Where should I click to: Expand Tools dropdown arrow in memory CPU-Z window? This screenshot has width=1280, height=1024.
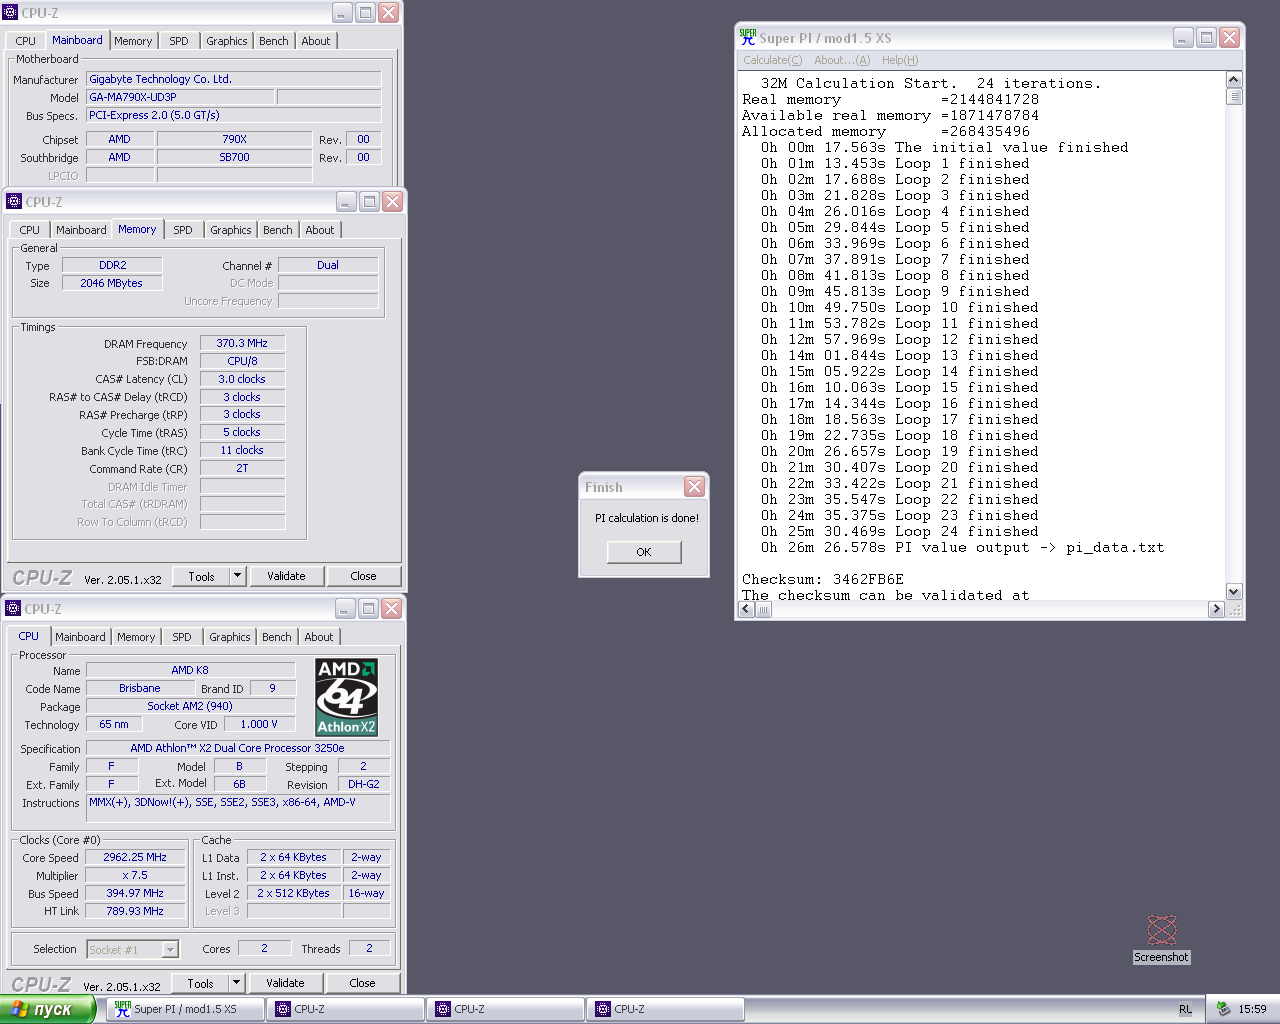[237, 577]
